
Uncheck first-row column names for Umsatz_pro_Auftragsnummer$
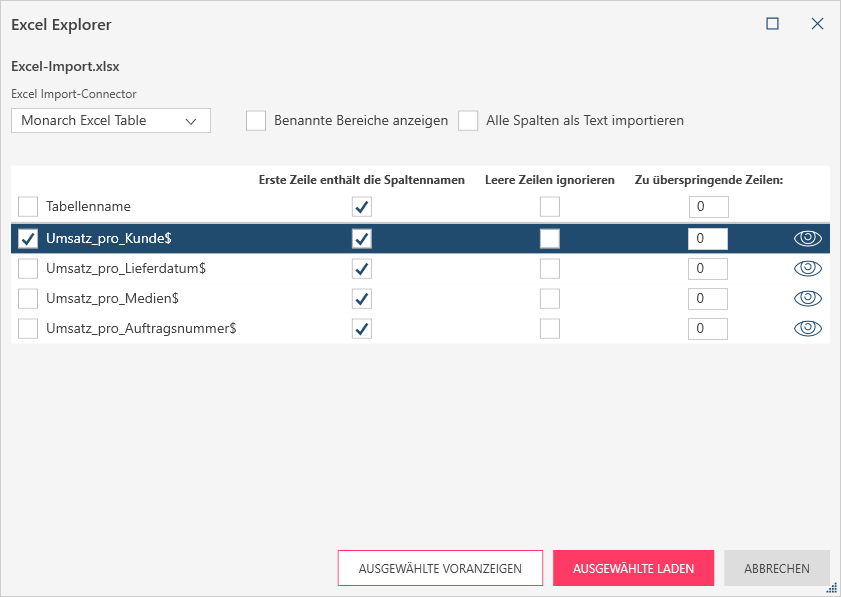[362, 329]
